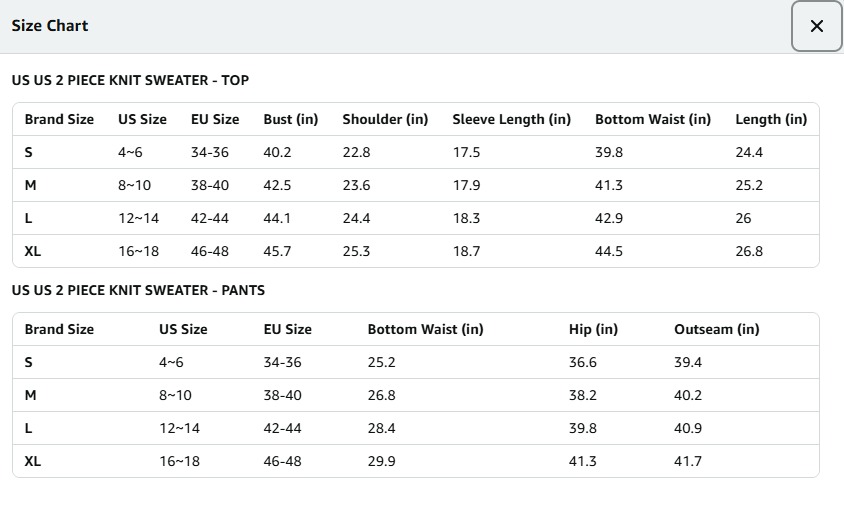Click the EU Size header in pants table

[x=287, y=329]
